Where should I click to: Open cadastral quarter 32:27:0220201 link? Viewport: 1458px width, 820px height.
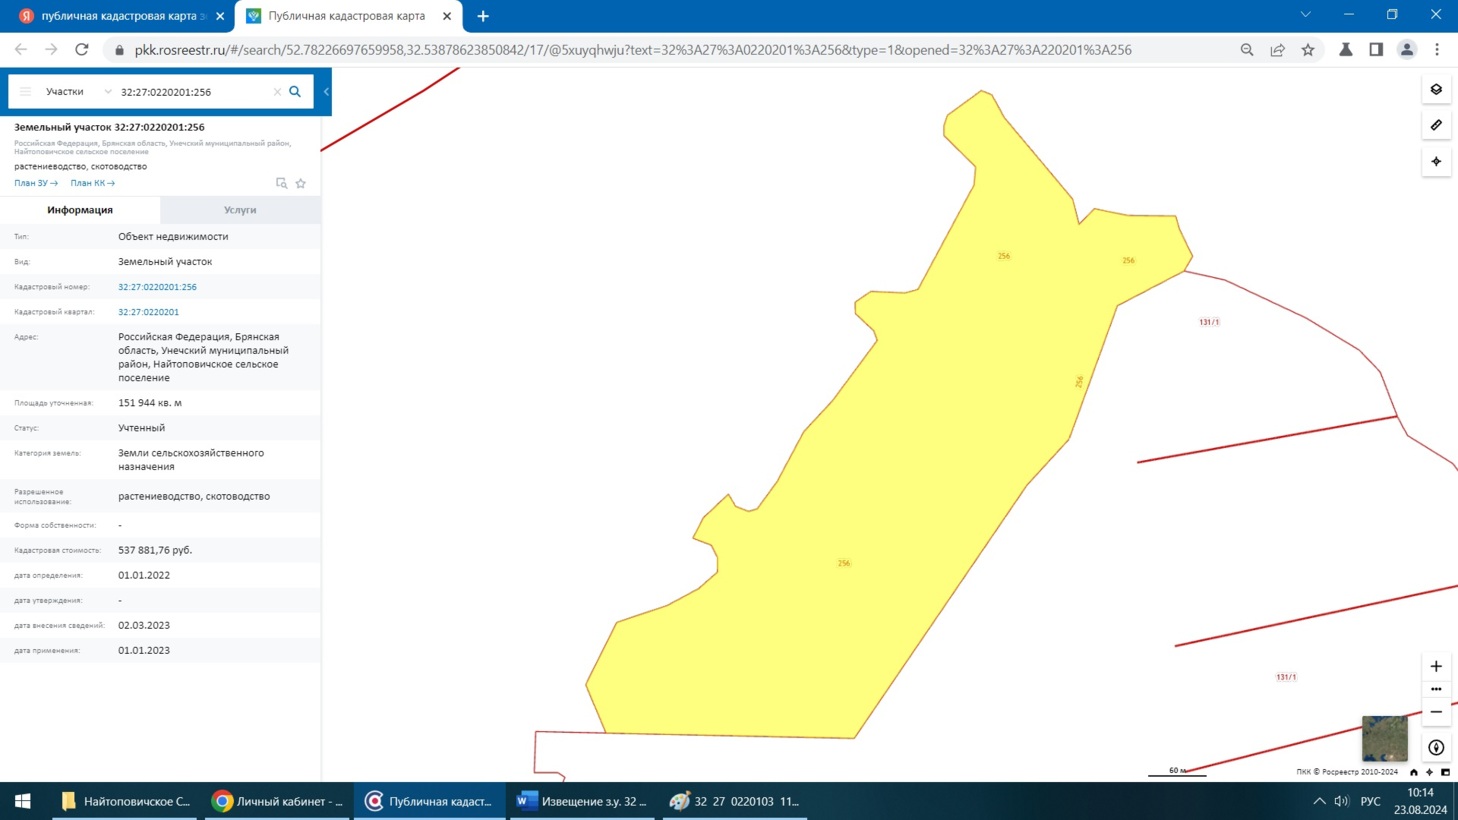click(x=148, y=312)
